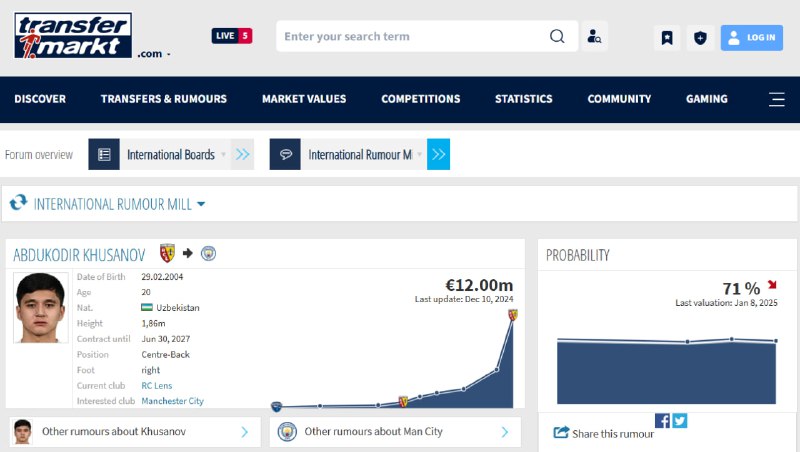Open the DISCOVER menu

pos(40,99)
